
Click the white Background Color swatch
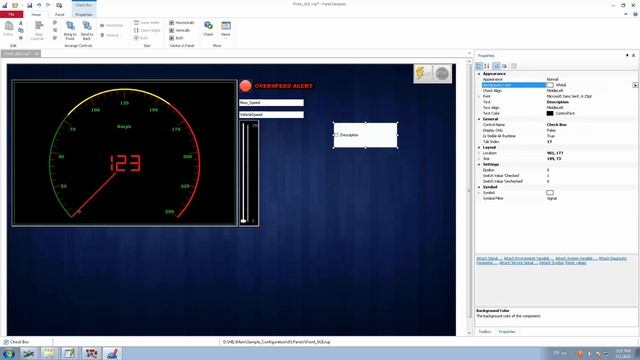[x=550, y=85]
